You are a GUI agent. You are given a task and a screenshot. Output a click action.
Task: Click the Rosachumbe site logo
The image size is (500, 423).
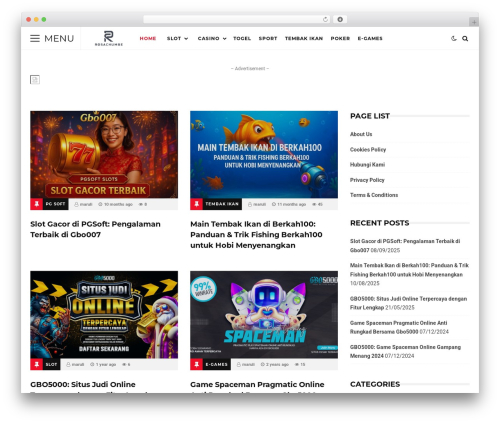(109, 38)
